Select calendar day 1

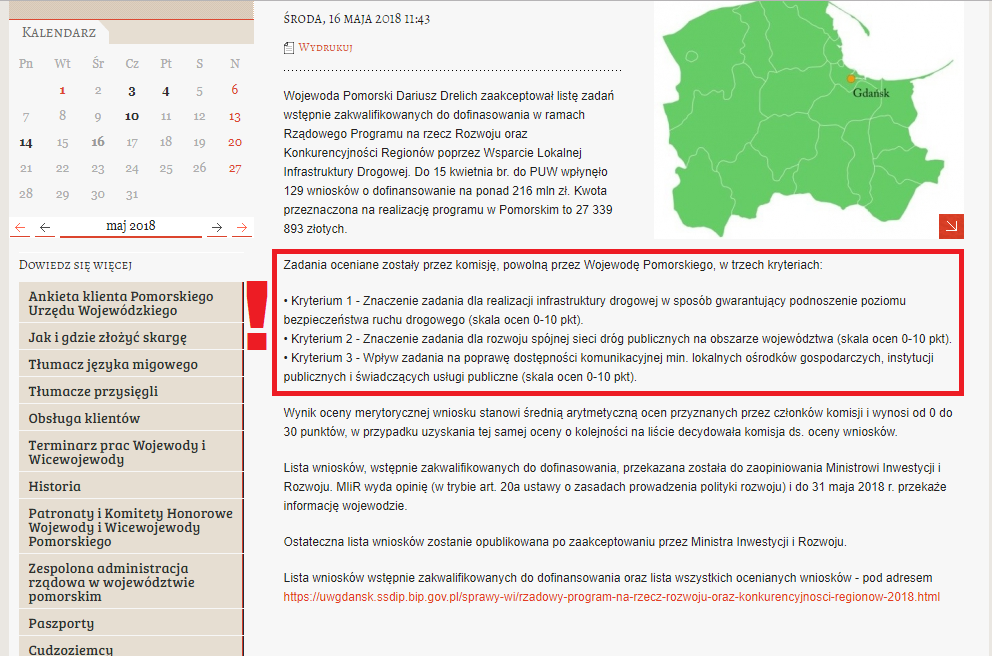[x=62, y=90]
